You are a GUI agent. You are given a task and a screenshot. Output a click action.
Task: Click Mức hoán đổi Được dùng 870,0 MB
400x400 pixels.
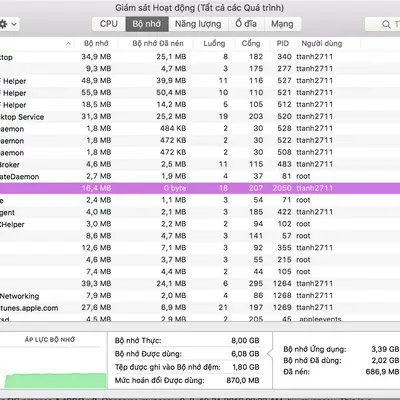[x=243, y=380]
